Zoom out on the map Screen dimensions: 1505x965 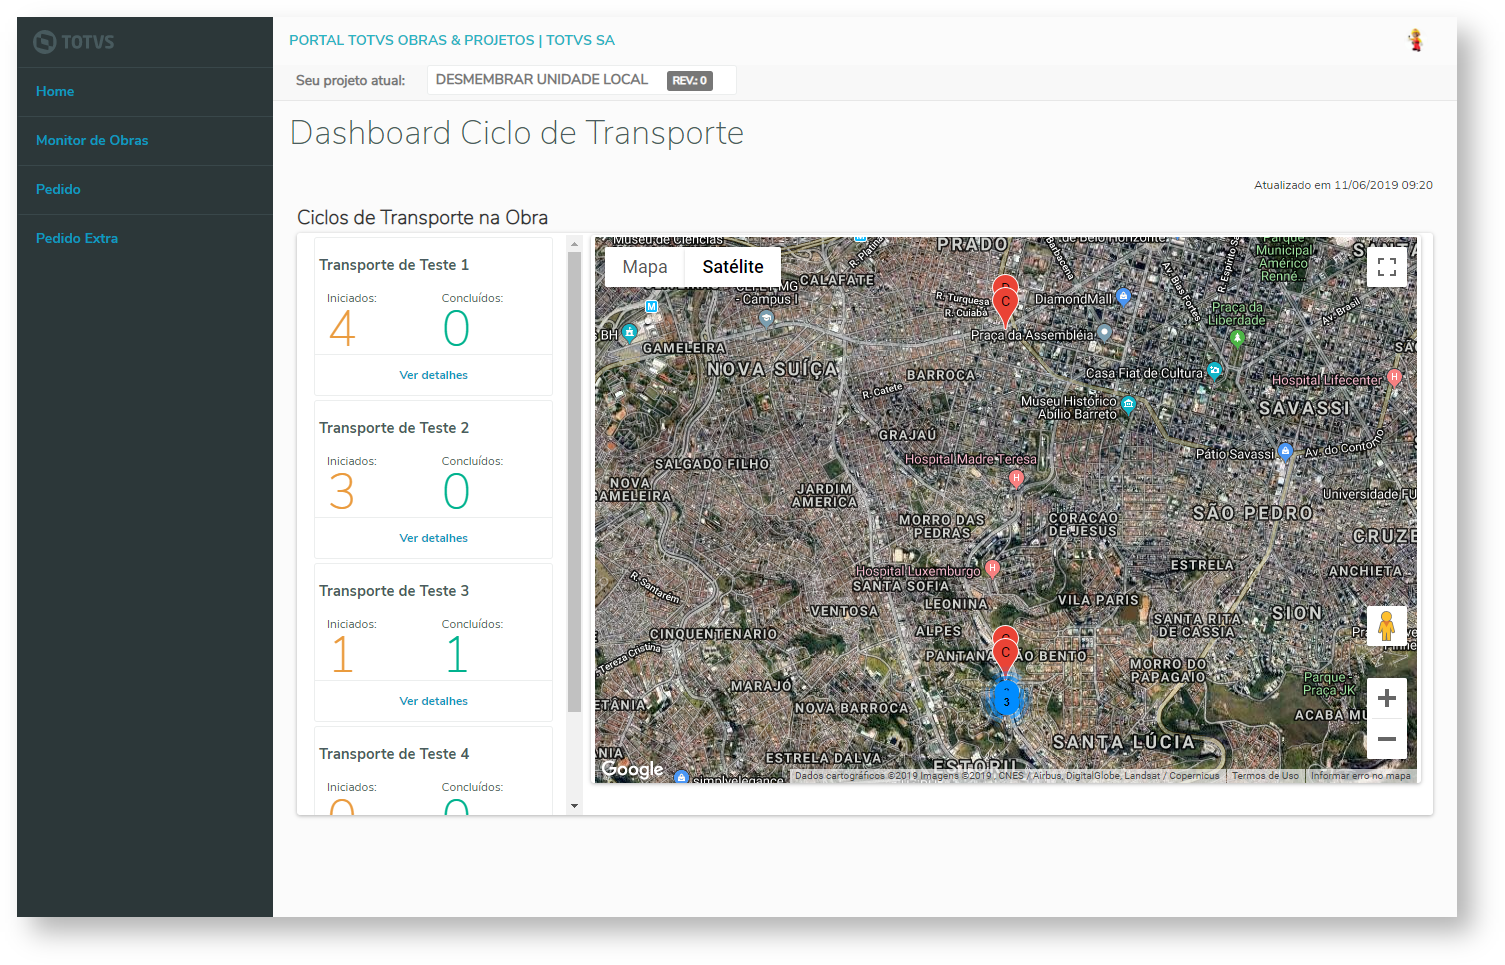(x=1387, y=739)
